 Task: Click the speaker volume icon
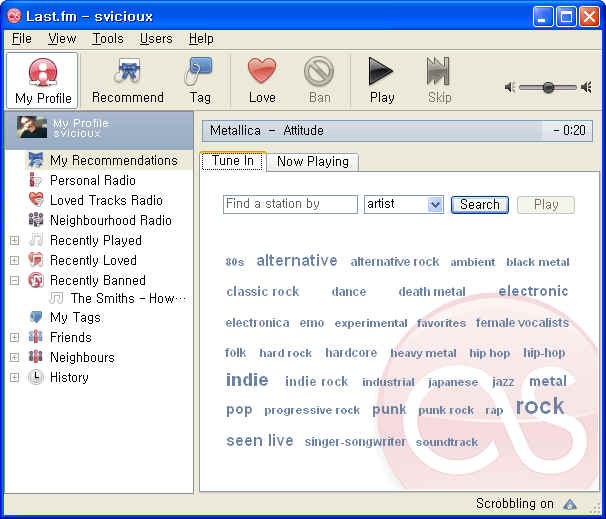(x=510, y=87)
